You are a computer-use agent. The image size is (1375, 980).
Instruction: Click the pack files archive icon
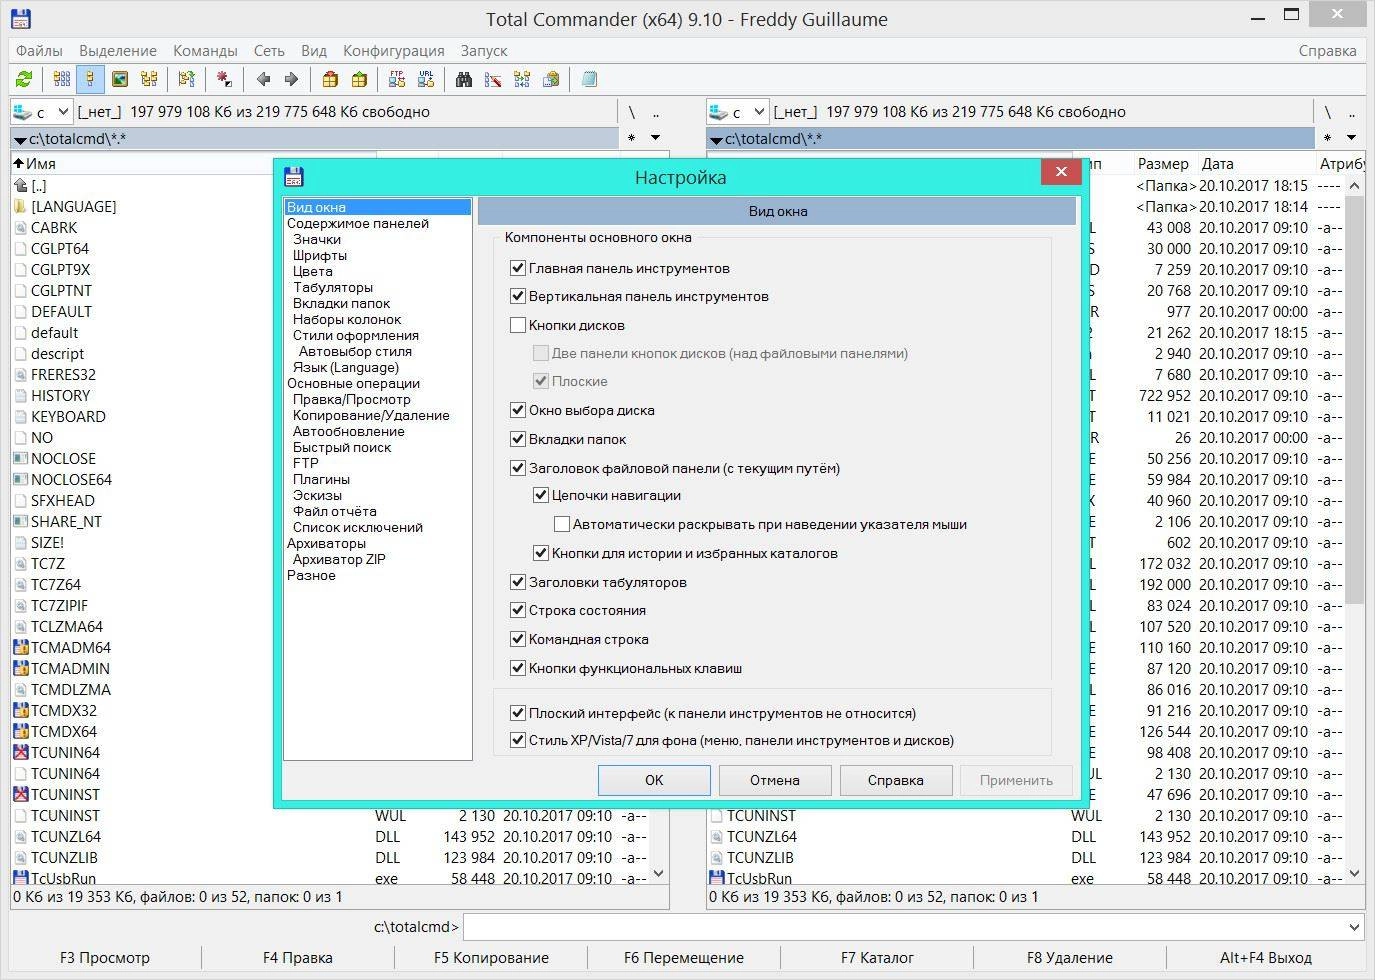point(330,79)
